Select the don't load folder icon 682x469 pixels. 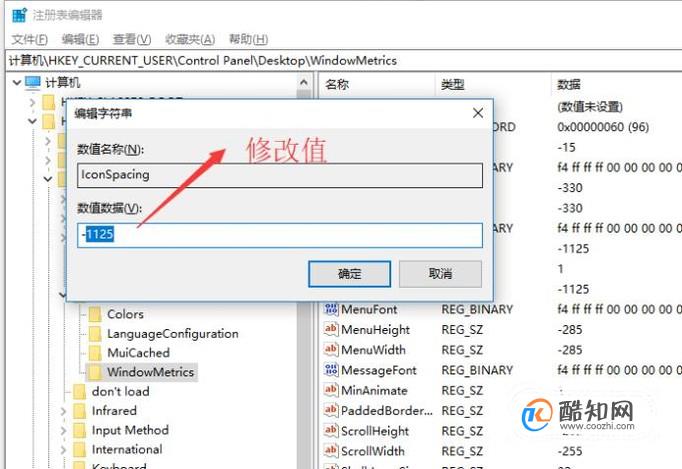click(80, 392)
